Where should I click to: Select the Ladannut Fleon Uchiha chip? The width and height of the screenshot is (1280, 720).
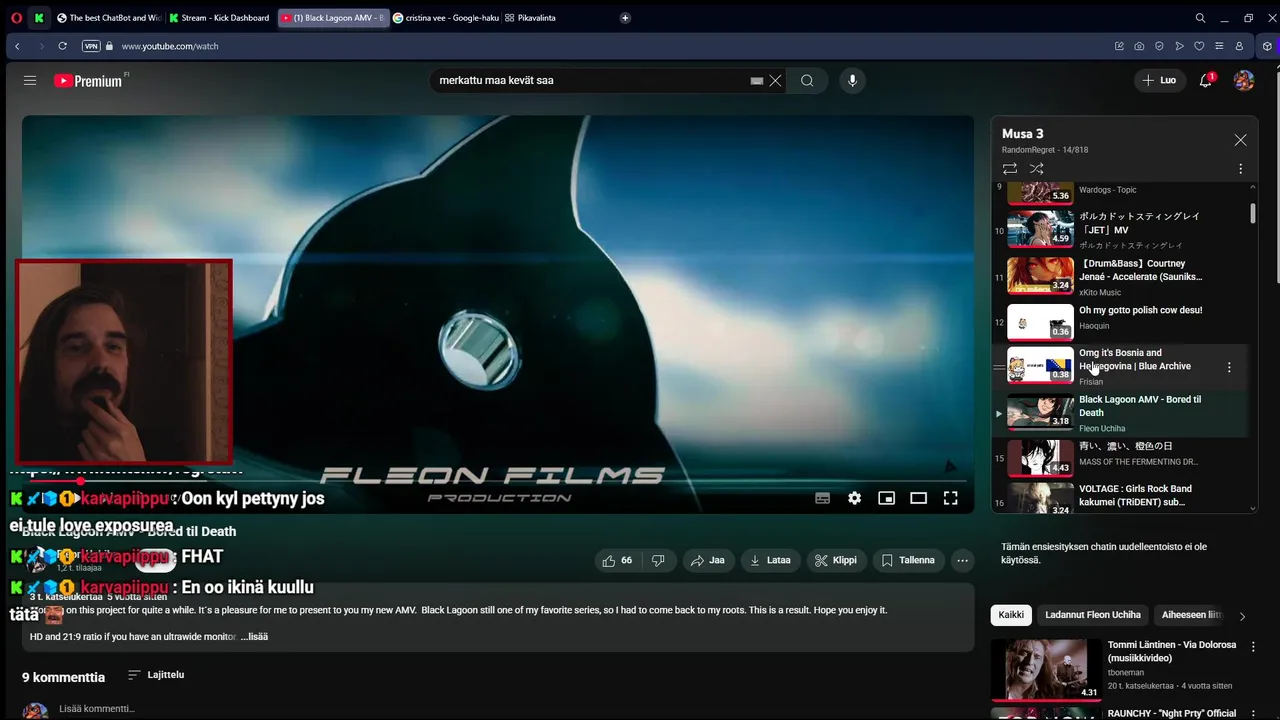(1093, 615)
